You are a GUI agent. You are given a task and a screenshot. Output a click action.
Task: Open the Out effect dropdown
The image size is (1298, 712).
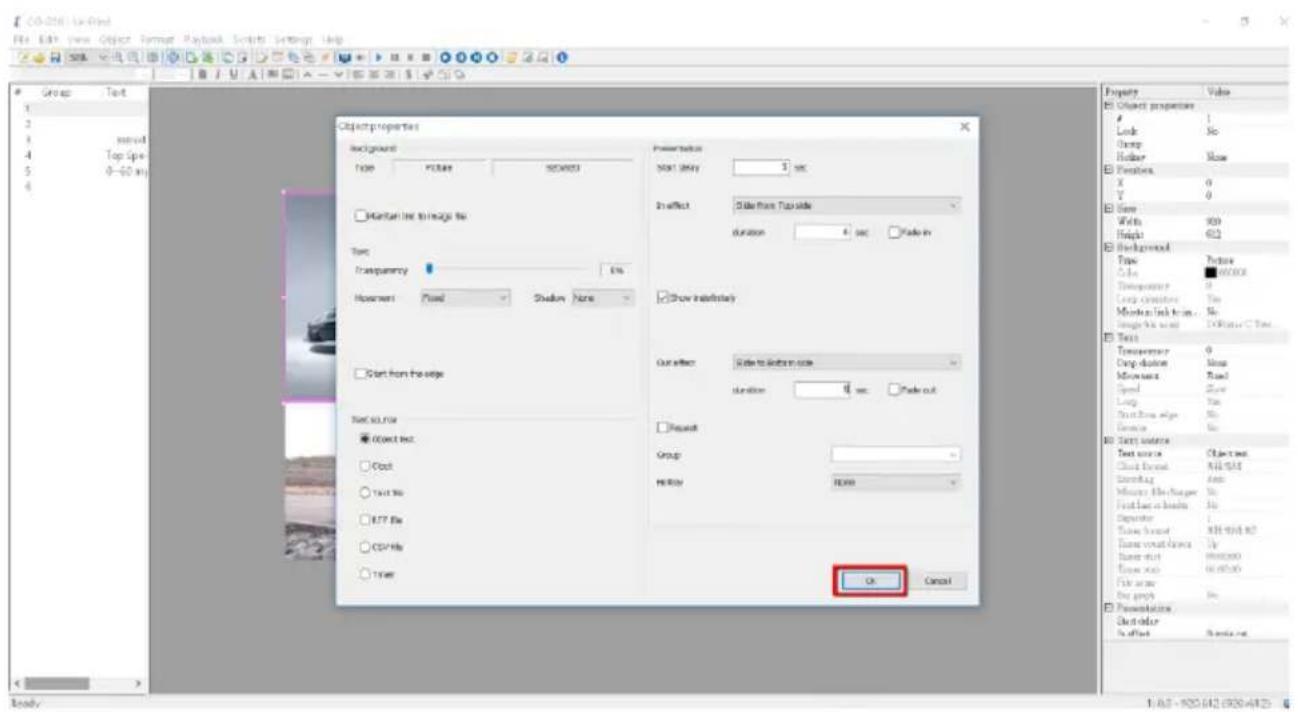(846, 363)
